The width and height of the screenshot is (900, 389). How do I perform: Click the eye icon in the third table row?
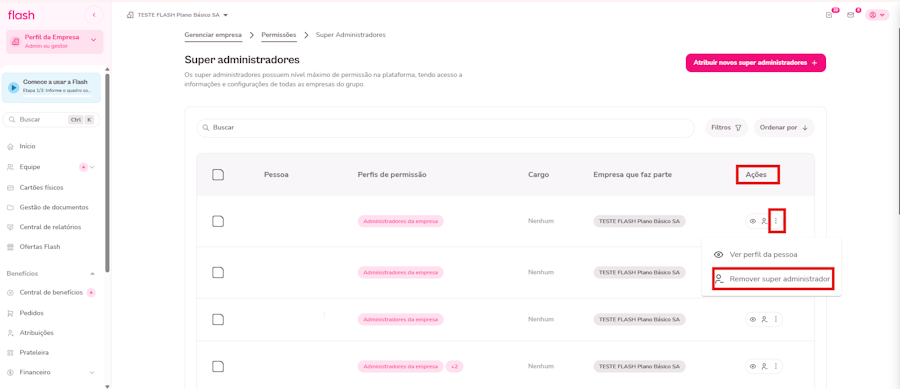[x=753, y=319]
